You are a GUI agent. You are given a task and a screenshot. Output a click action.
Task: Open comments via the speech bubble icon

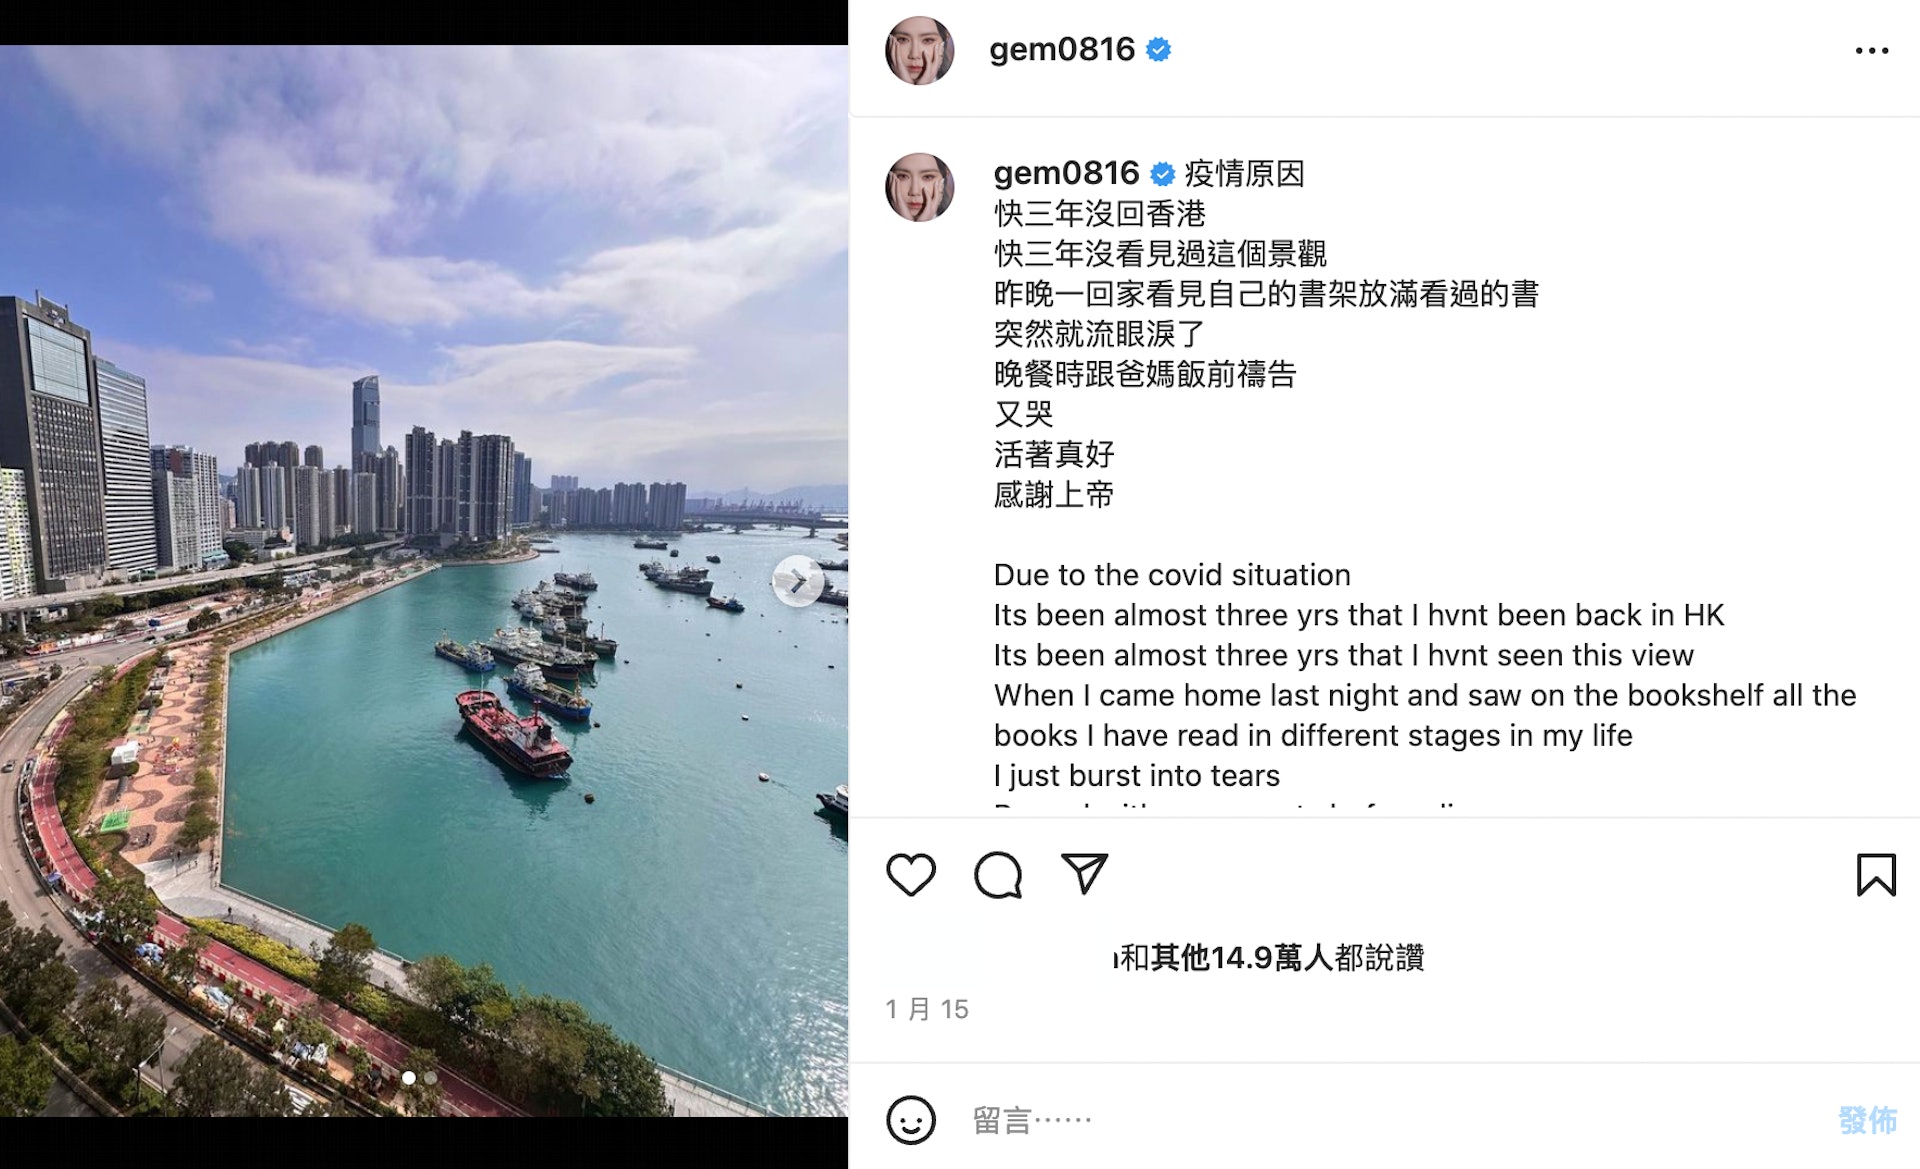[998, 875]
